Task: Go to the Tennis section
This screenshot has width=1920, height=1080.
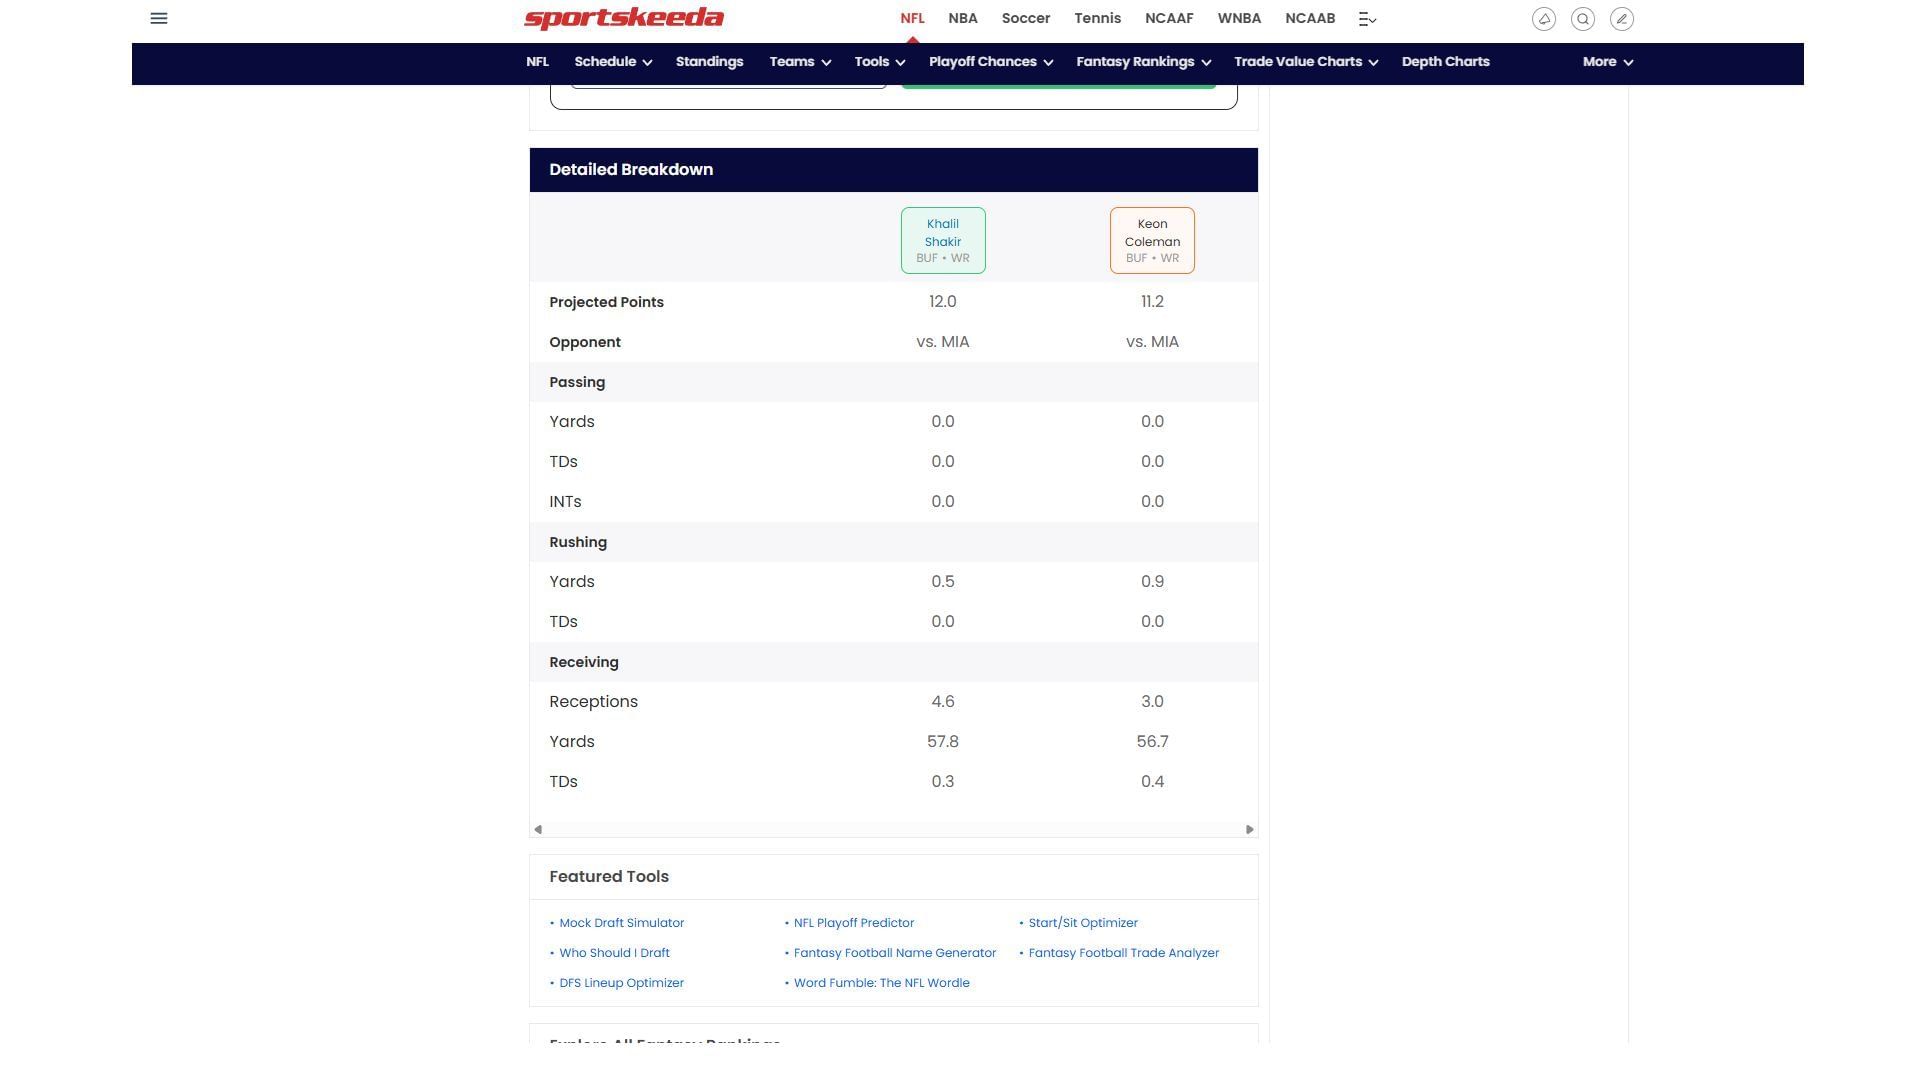Action: coord(1097,18)
